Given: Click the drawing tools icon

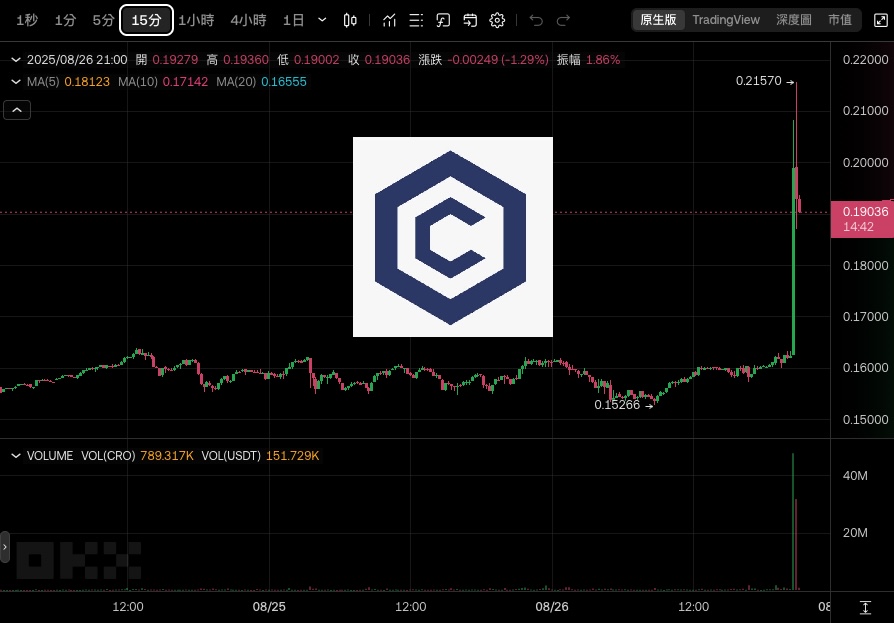Looking at the screenshot, I should [443, 21].
